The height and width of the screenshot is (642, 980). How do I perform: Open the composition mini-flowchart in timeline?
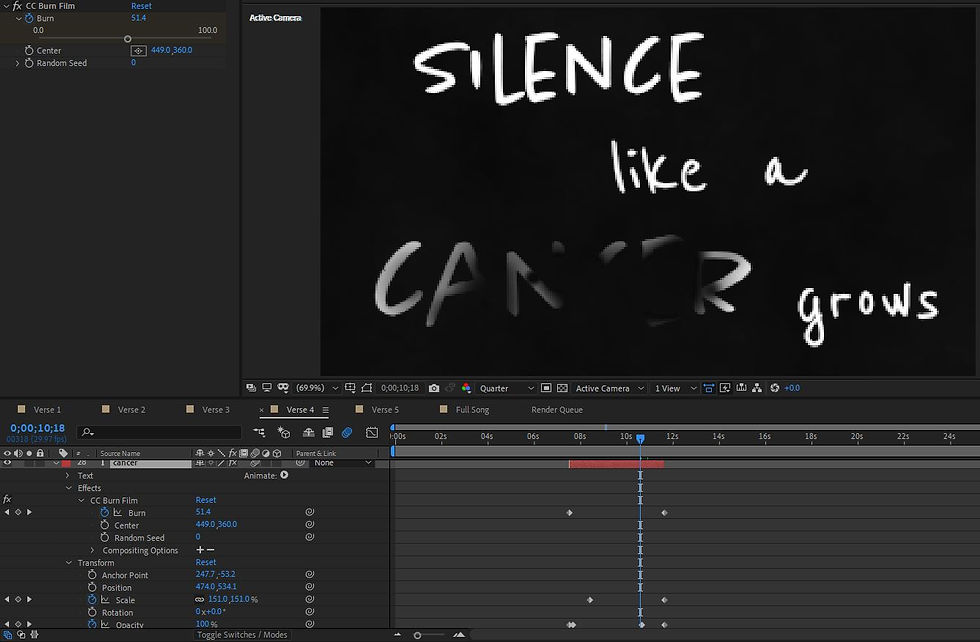(259, 432)
